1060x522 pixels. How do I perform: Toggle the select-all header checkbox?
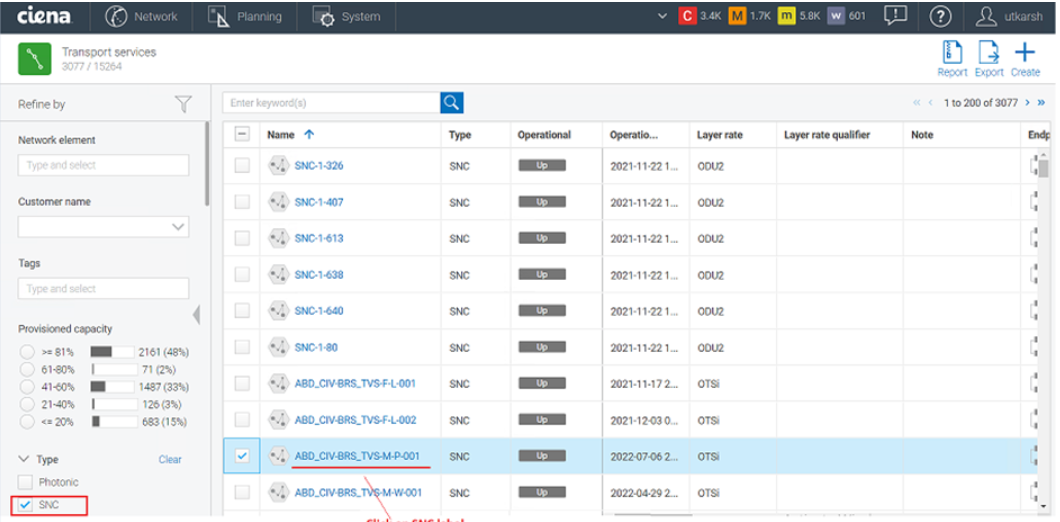(x=242, y=135)
